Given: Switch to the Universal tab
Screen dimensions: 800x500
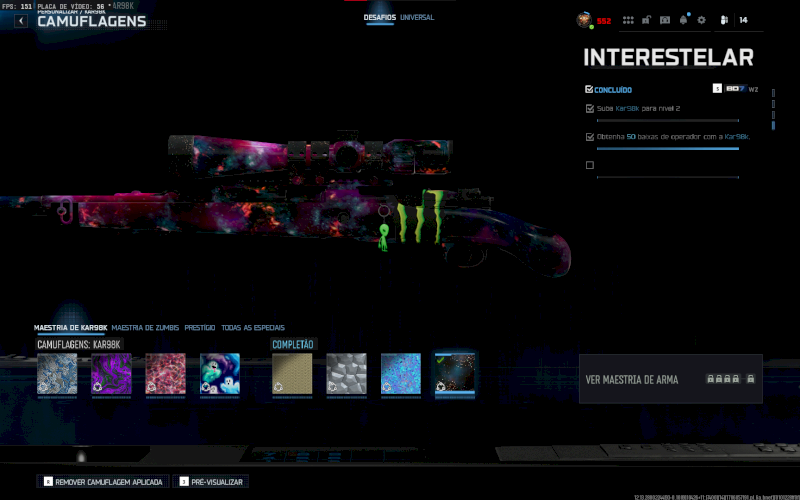Looking at the screenshot, I should click(x=417, y=17).
